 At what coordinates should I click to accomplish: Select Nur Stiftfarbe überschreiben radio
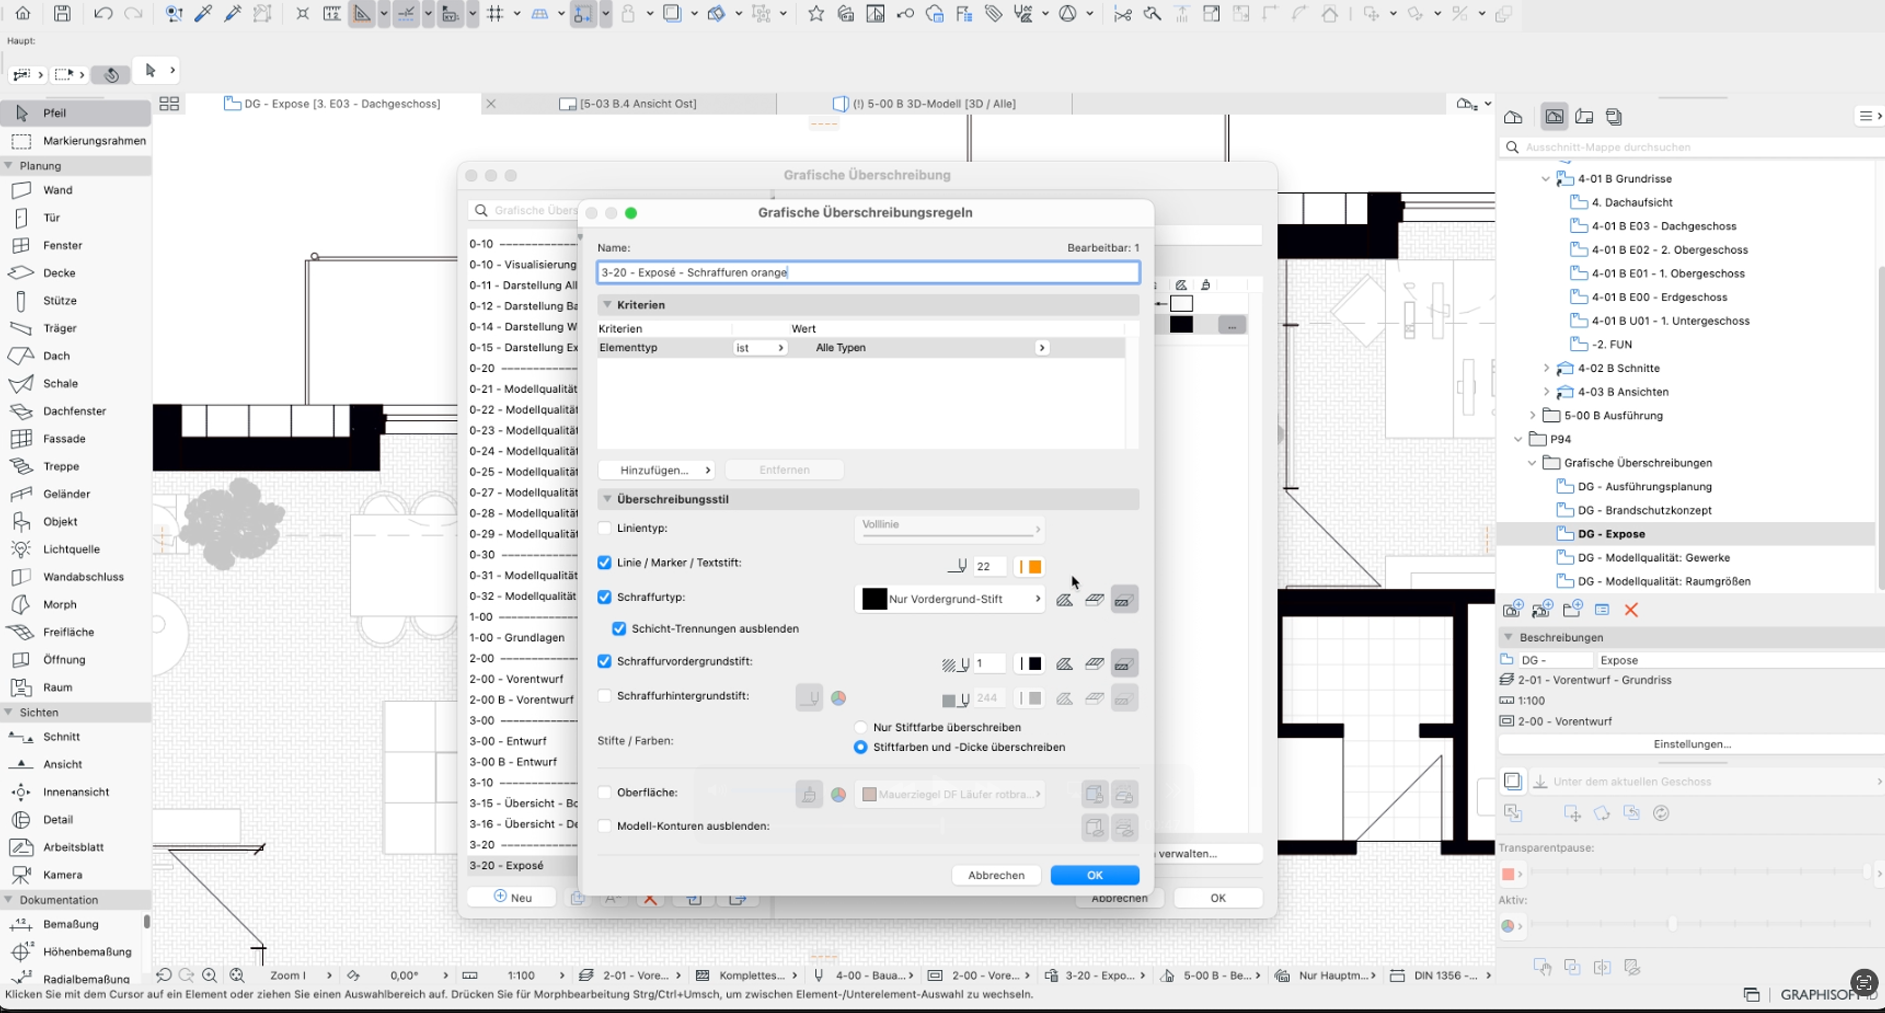[860, 727]
